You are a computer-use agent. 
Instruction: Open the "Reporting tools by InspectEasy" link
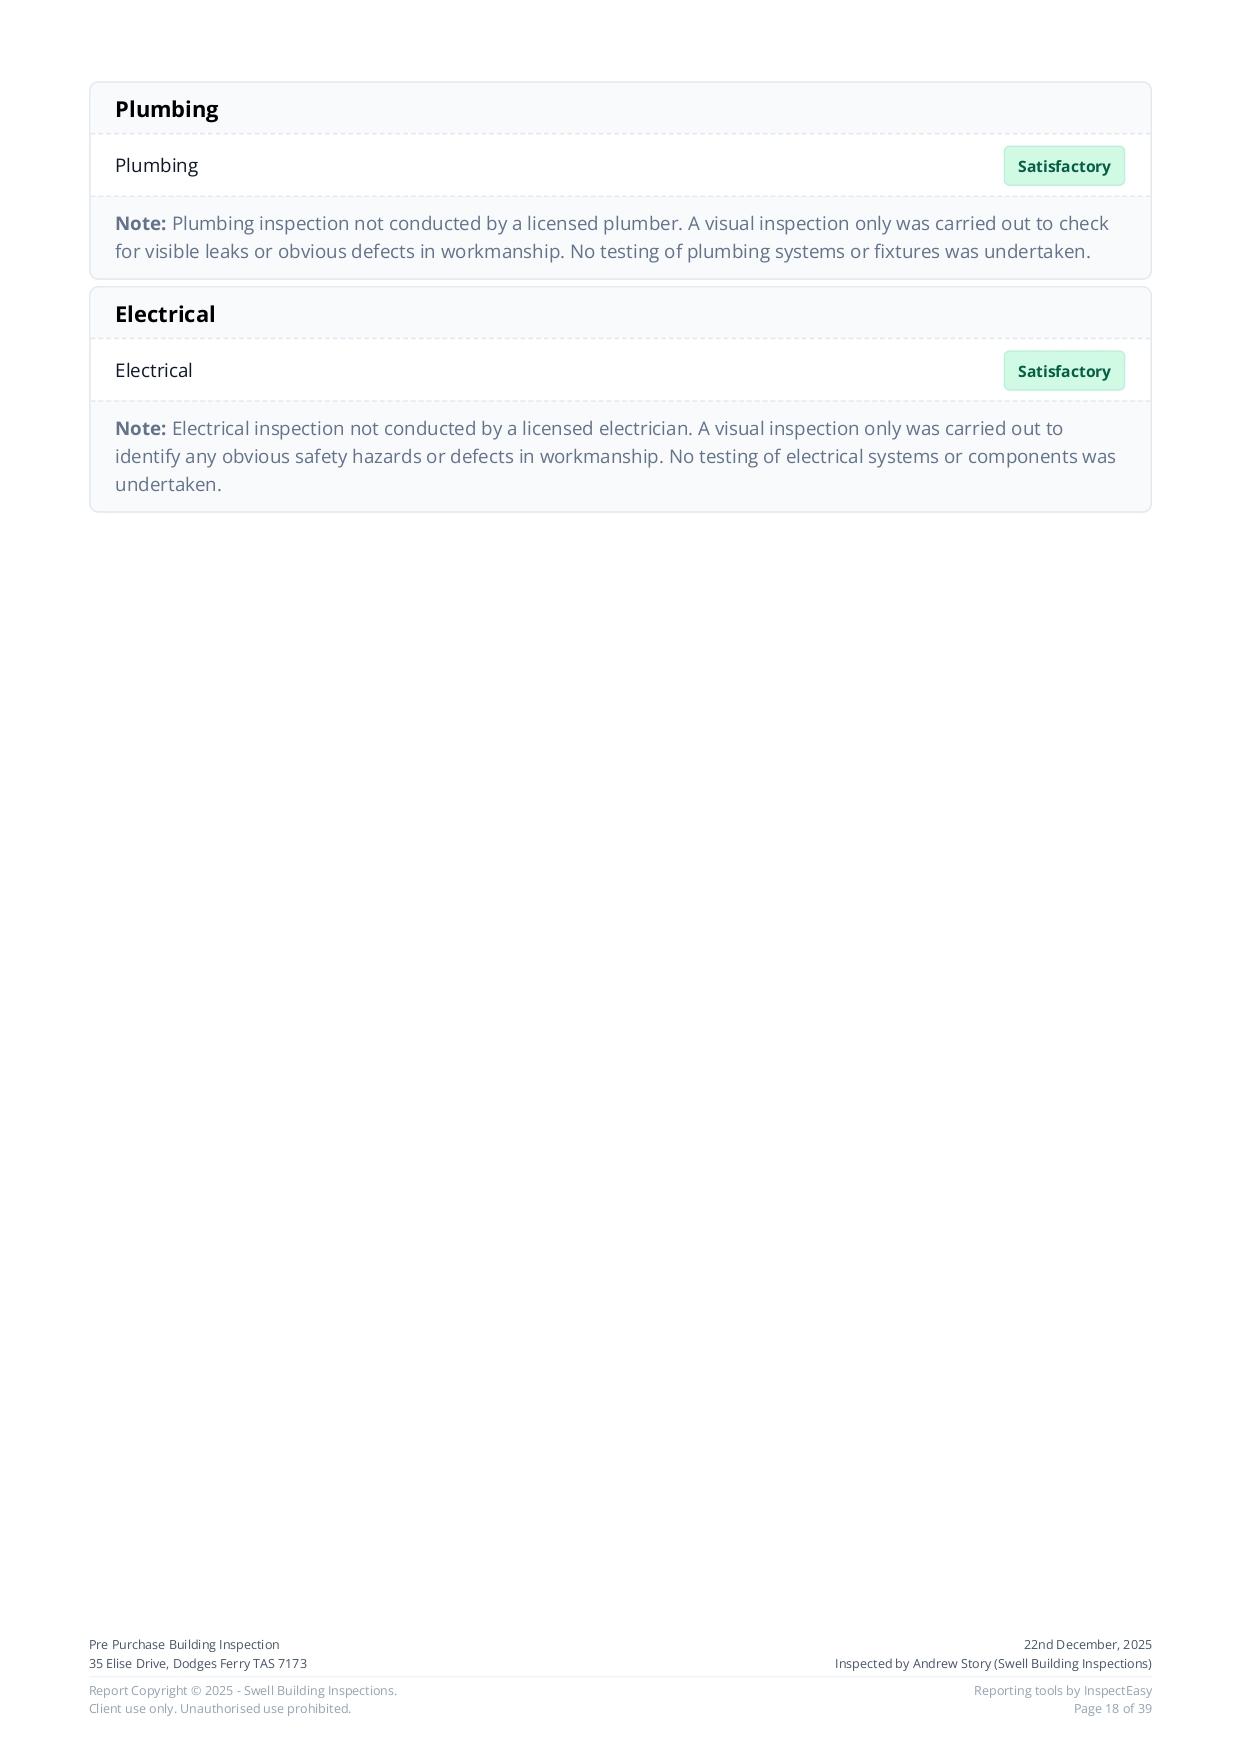1062,1690
